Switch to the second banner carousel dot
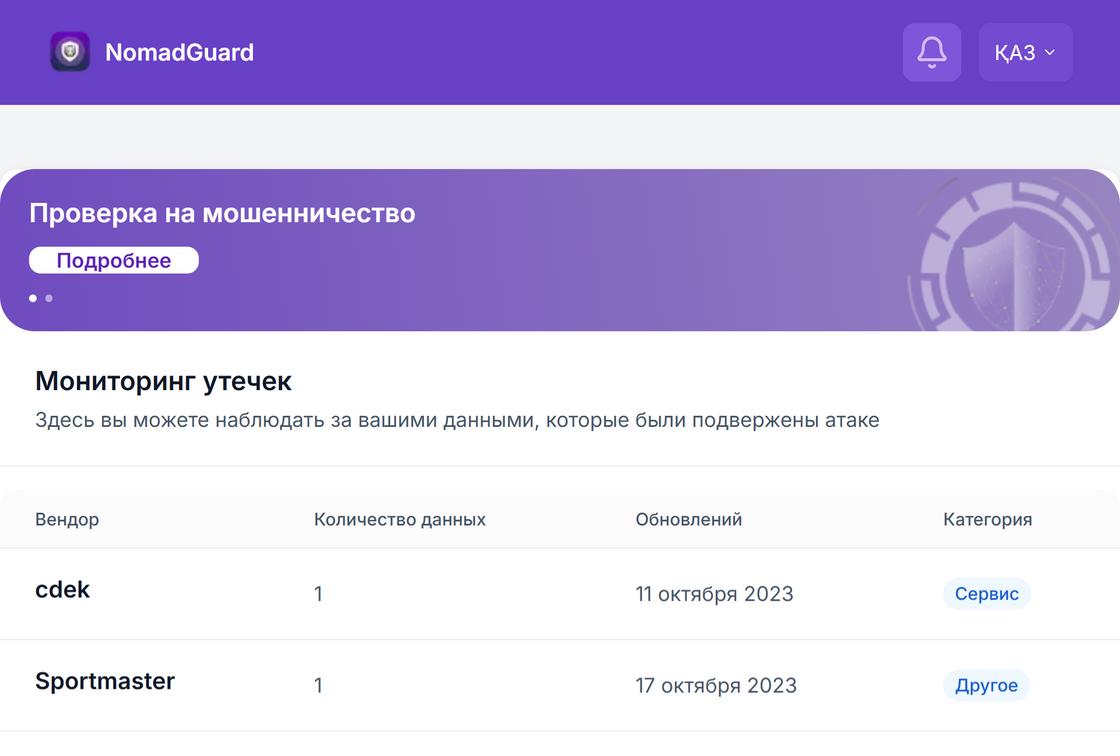1120x756 pixels. tap(49, 298)
